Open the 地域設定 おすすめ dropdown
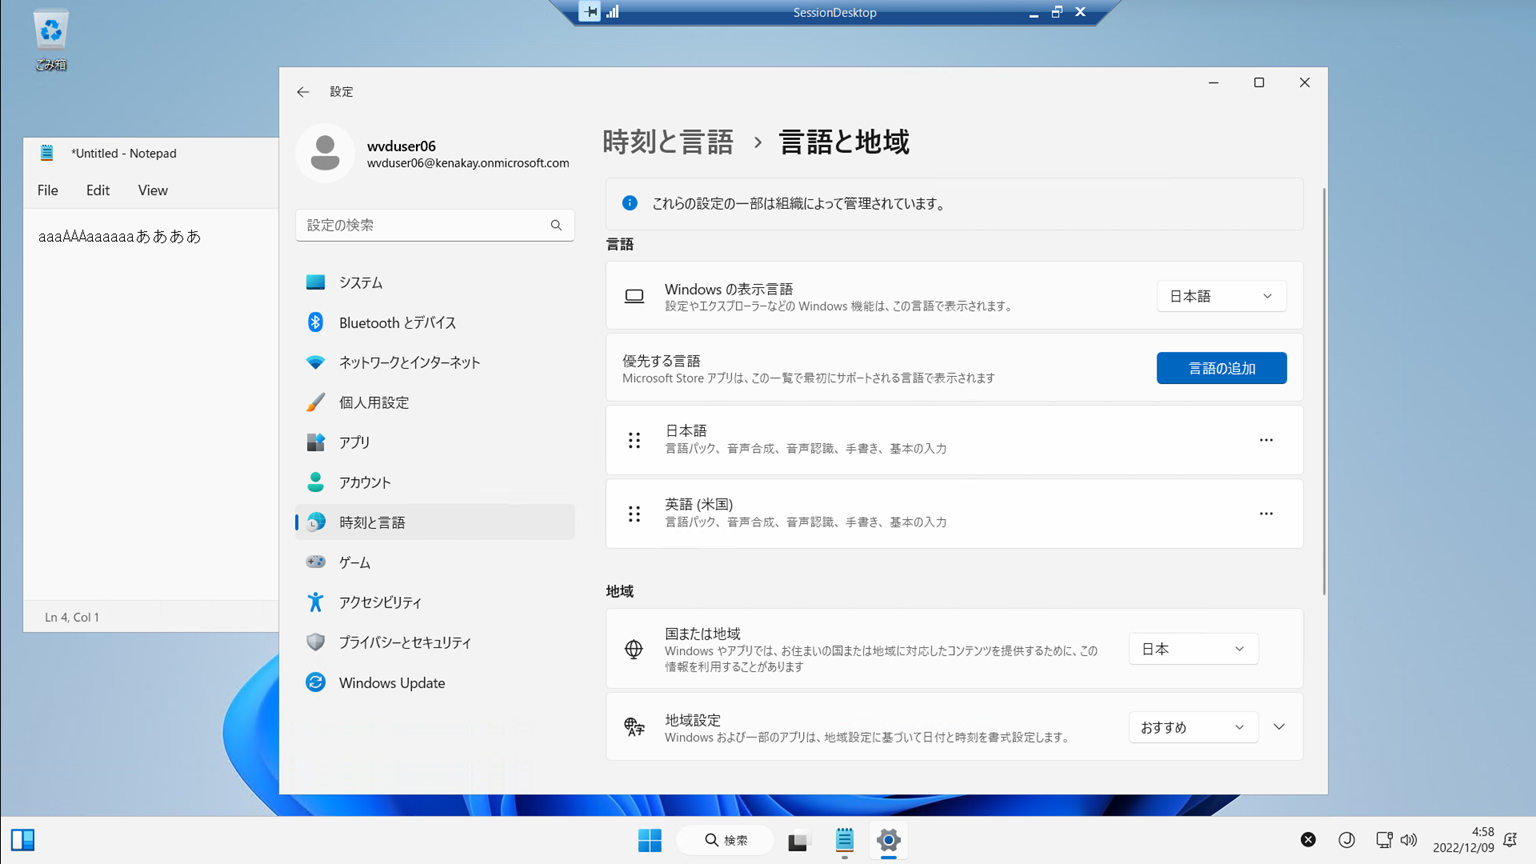Viewport: 1536px width, 864px height. [x=1193, y=727]
